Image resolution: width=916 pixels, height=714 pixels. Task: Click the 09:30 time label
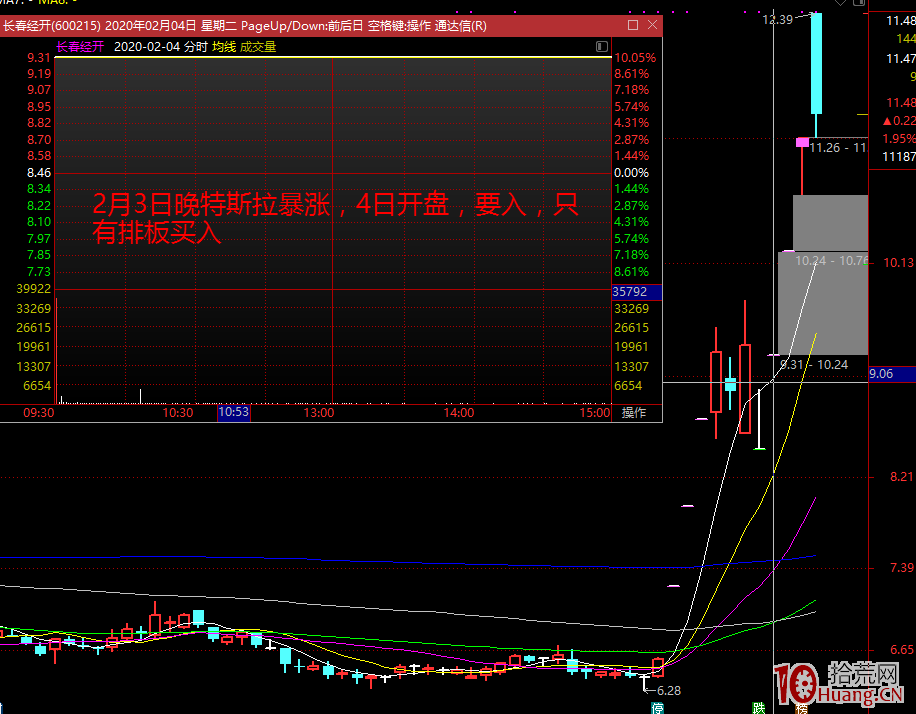click(39, 413)
